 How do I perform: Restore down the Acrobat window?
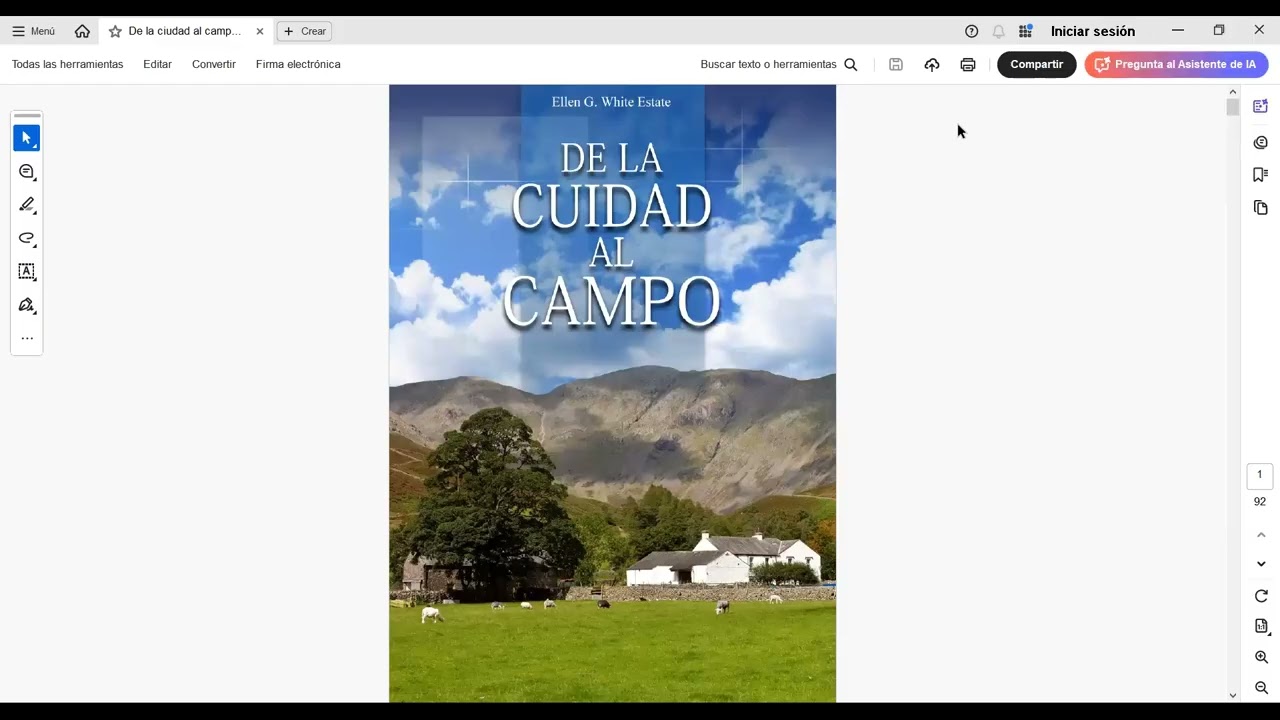point(1218,31)
